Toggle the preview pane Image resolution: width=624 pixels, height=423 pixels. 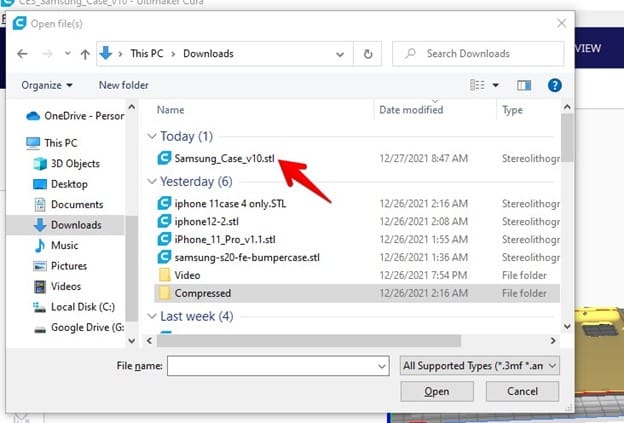(524, 85)
